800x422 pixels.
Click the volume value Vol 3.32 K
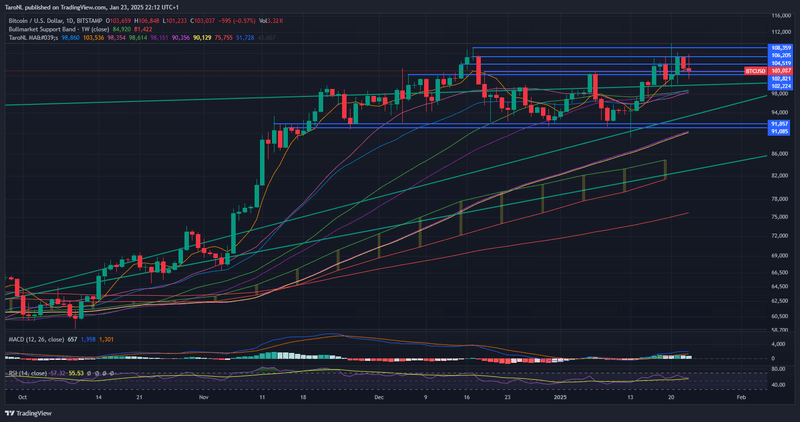point(271,21)
